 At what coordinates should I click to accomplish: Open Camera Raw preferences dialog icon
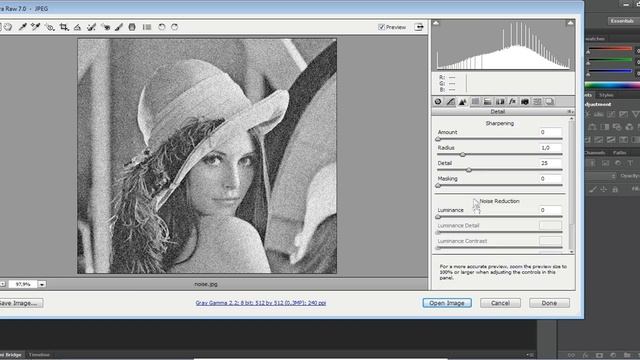(147, 27)
